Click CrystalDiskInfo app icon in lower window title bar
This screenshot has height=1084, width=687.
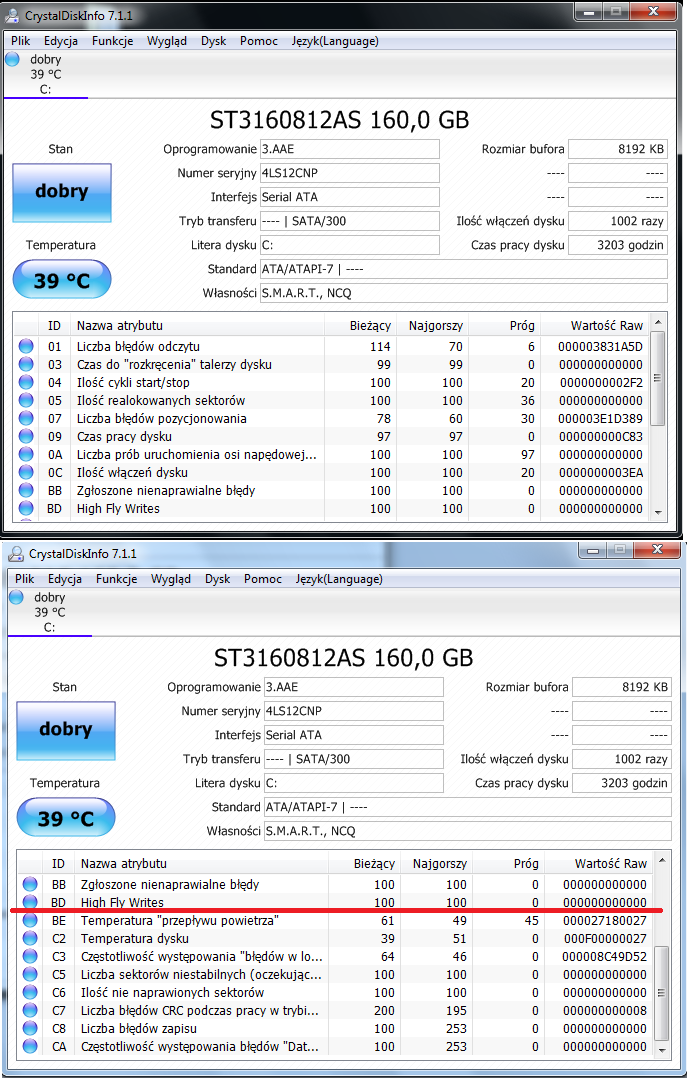(15, 553)
